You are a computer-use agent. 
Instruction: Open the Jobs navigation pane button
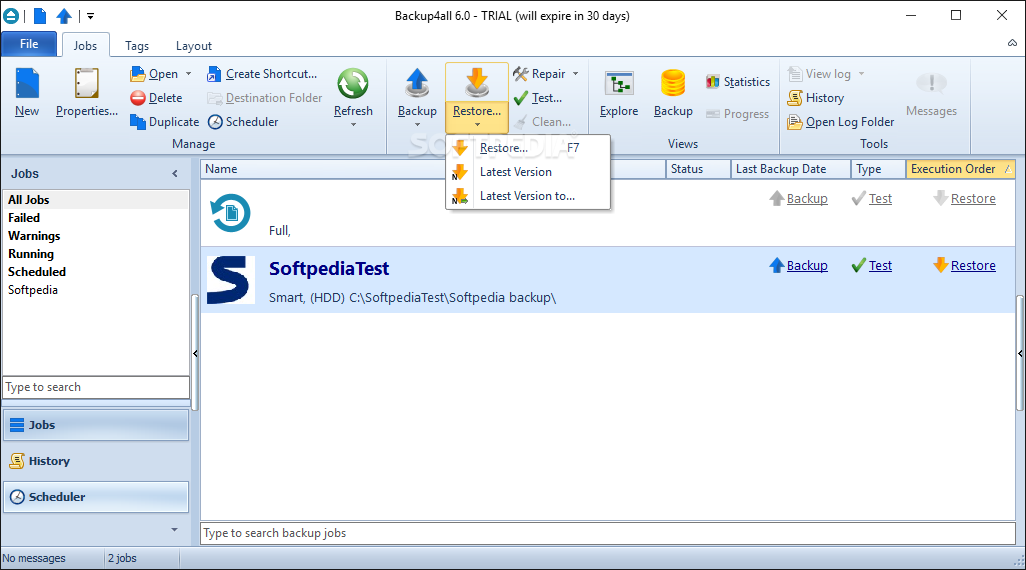[96, 425]
